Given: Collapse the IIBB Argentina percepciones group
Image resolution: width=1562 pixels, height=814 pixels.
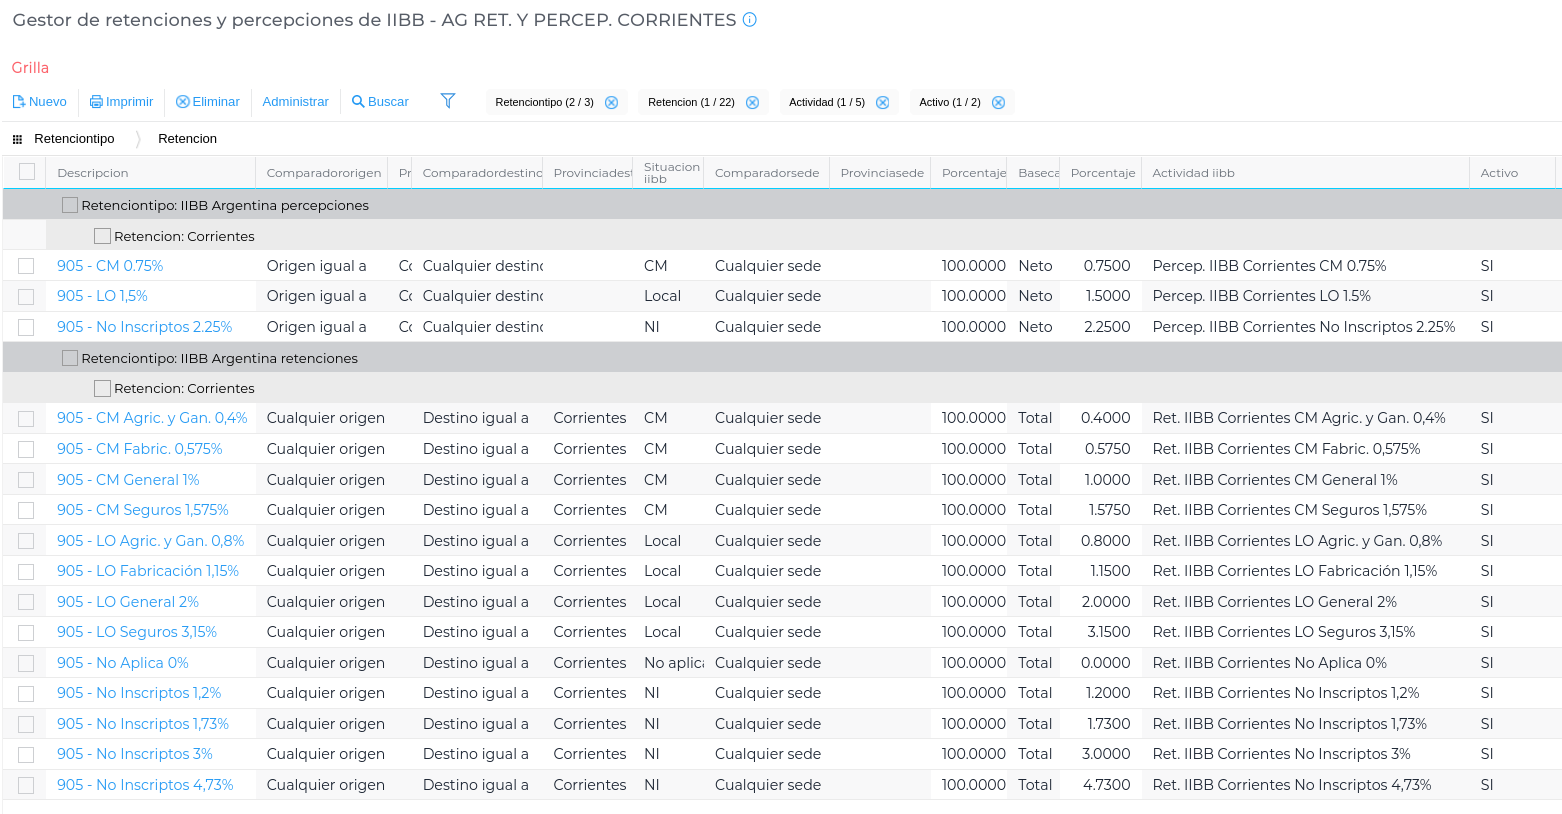Looking at the screenshot, I should [x=70, y=205].
